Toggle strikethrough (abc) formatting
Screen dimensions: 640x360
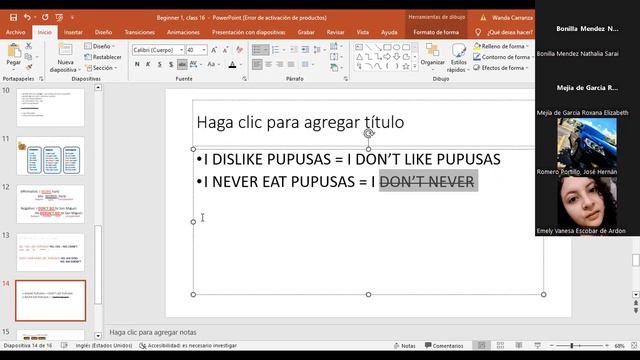pyautogui.click(x=182, y=64)
